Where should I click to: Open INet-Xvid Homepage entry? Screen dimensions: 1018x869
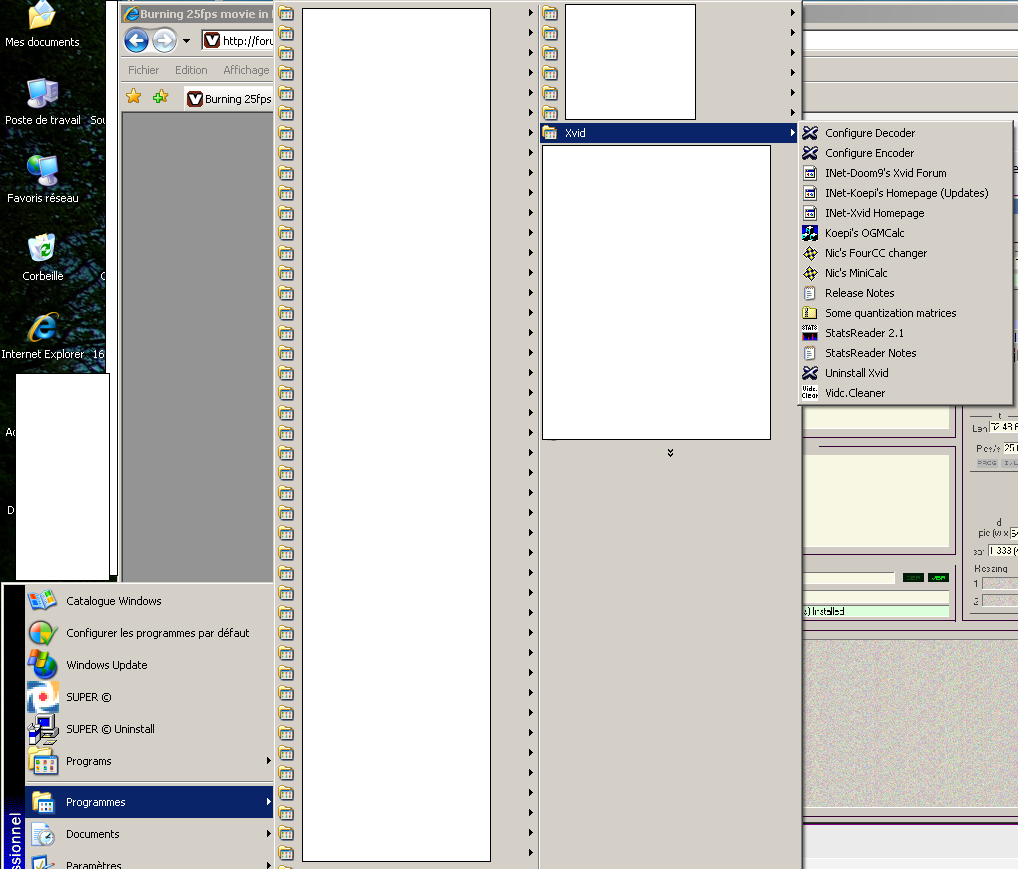905,213
